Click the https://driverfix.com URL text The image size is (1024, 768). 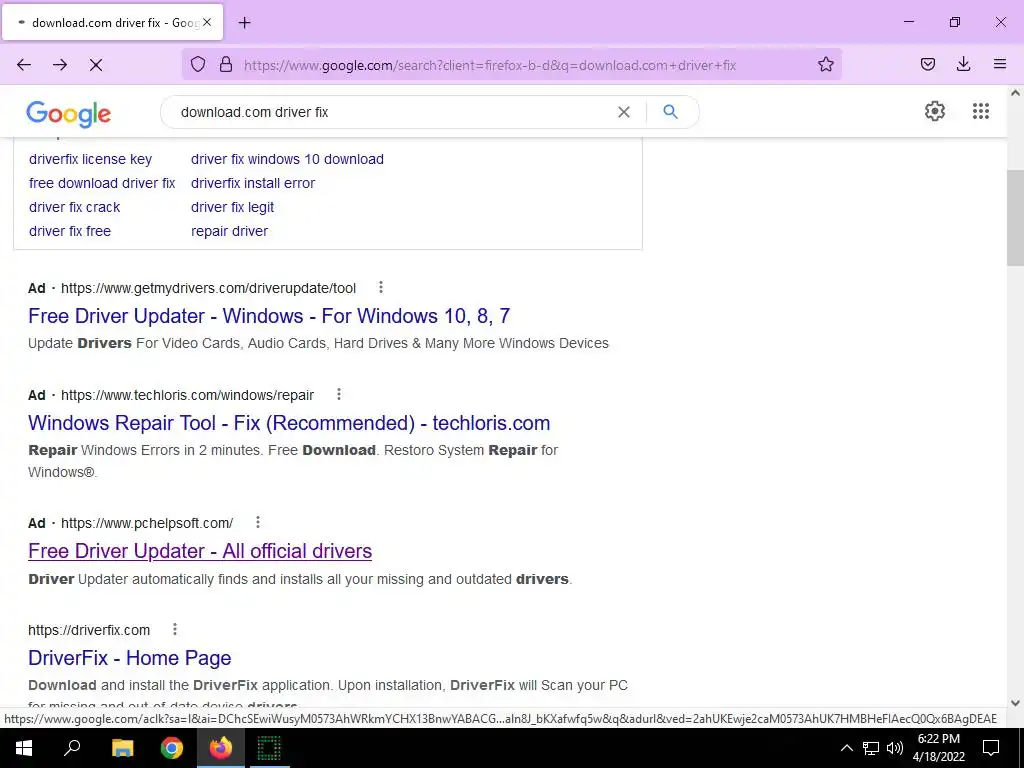(89, 630)
